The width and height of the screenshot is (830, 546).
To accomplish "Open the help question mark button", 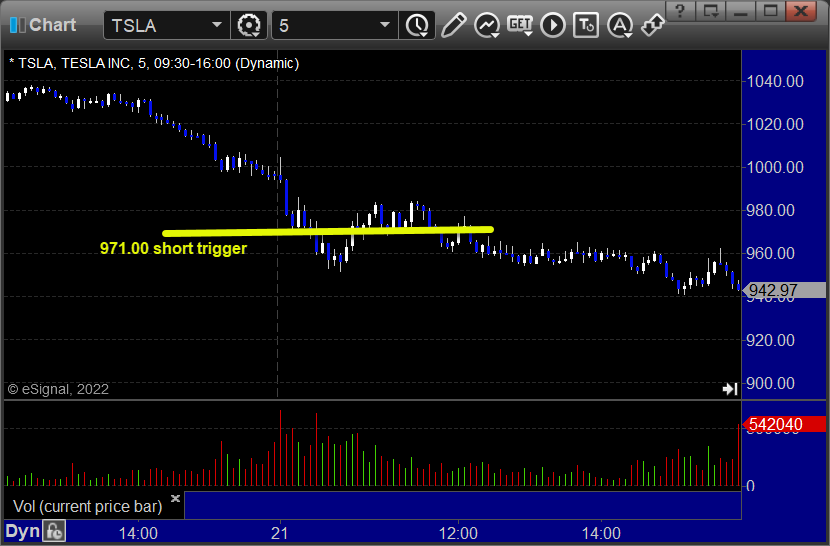I will coord(681,11).
